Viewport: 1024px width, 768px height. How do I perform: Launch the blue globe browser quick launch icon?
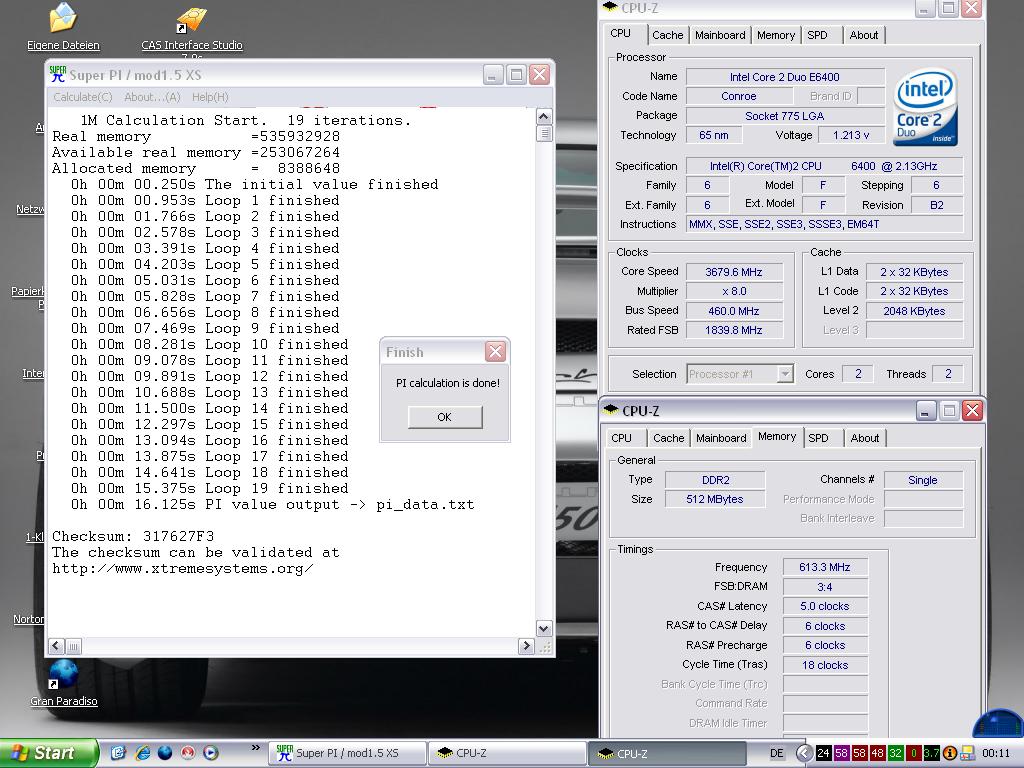tap(165, 753)
